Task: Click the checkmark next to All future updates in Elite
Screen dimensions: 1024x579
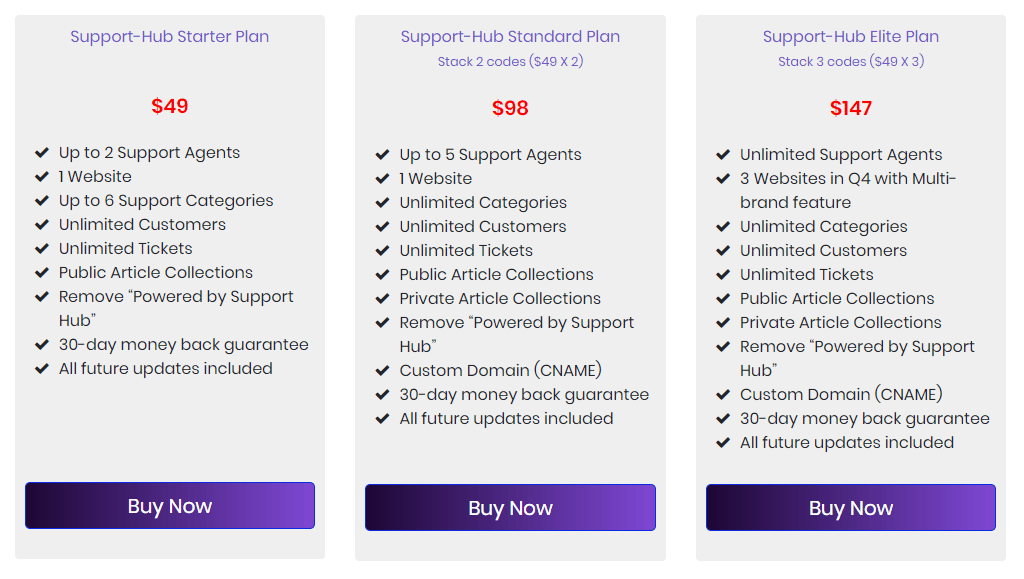Action: pyautogui.click(x=723, y=442)
